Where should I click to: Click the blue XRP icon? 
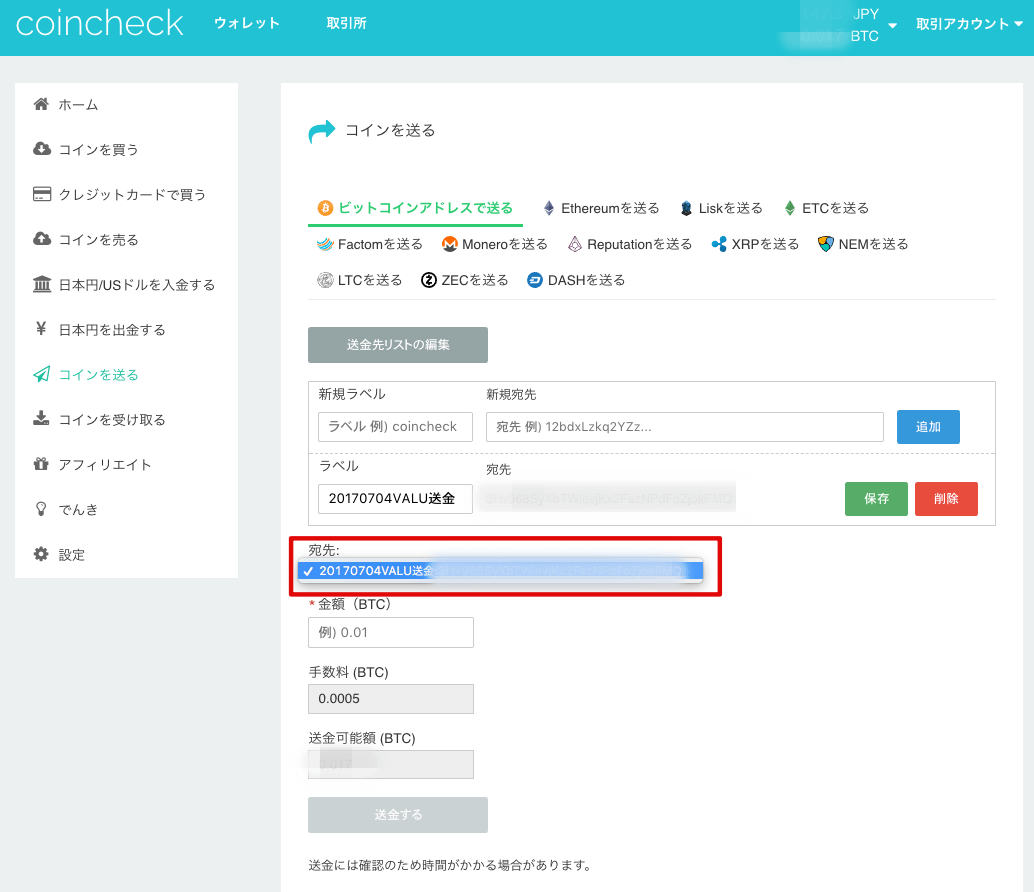[719, 245]
